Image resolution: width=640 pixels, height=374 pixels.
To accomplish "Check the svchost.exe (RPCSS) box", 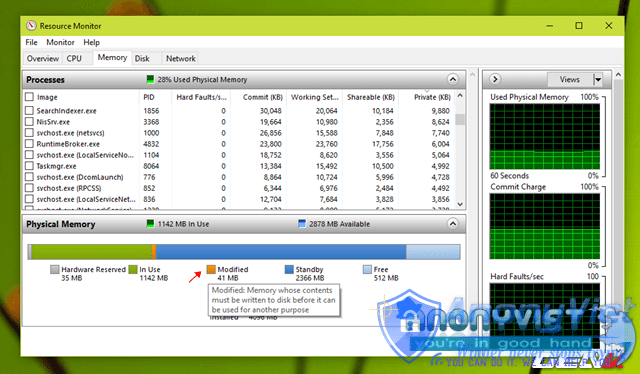I will (x=29, y=188).
